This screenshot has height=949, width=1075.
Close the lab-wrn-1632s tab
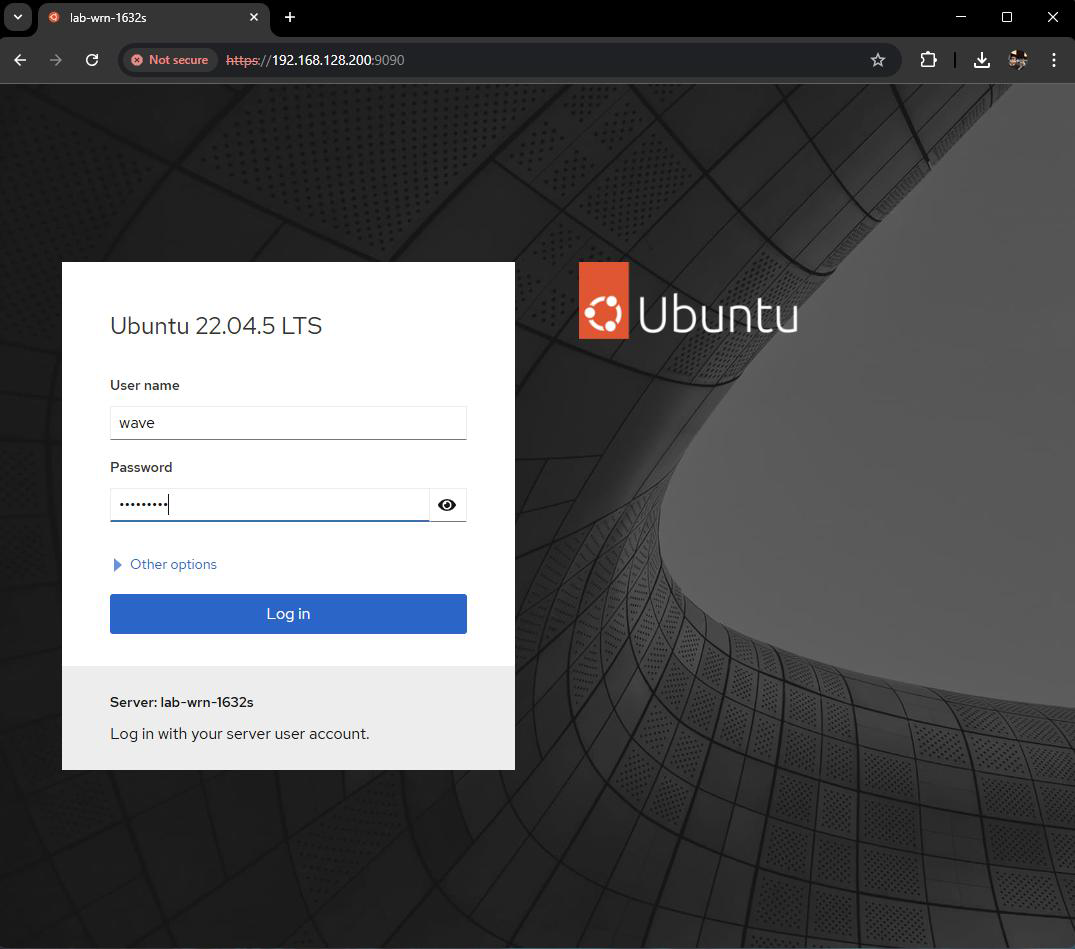coord(254,17)
